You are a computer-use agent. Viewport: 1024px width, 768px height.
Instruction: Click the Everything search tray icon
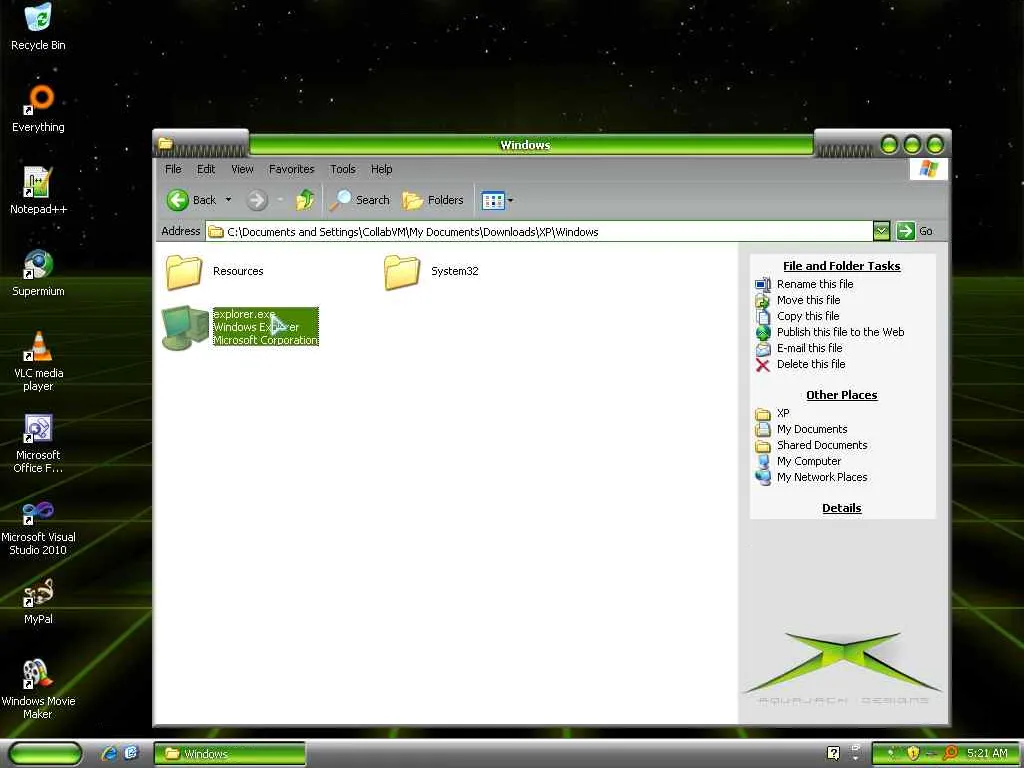[950, 754]
